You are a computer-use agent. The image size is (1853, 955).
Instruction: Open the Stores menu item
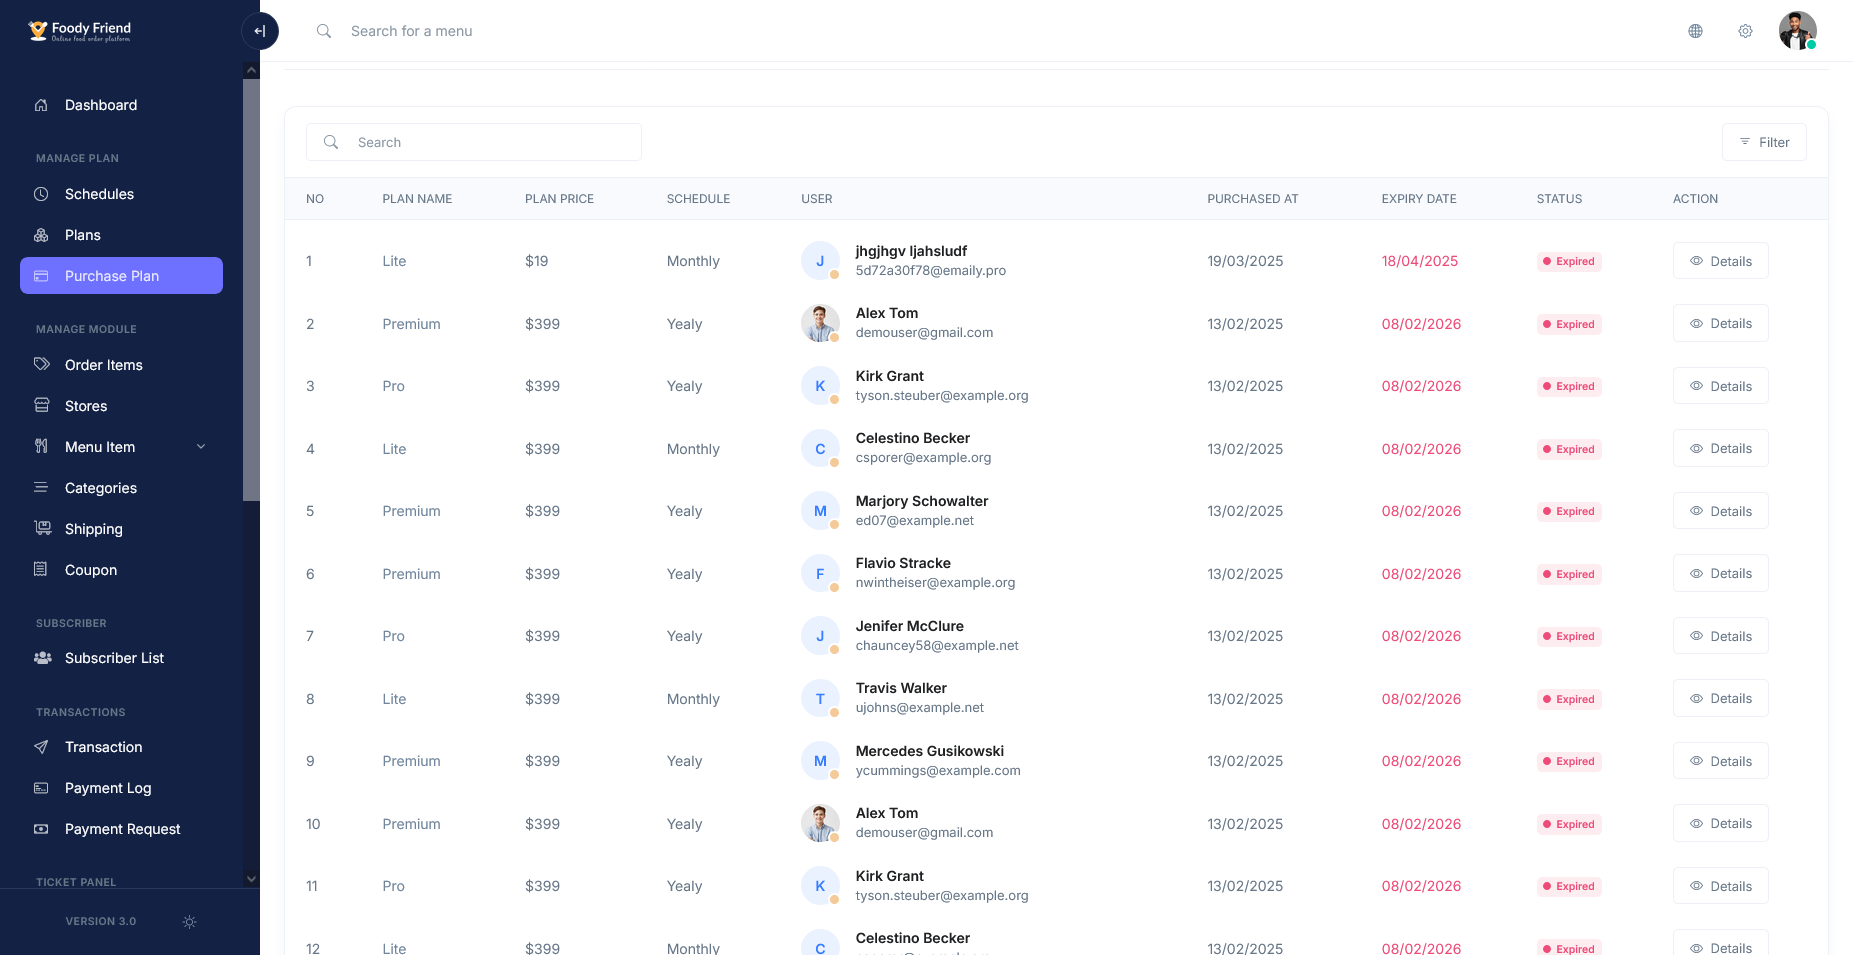point(121,406)
